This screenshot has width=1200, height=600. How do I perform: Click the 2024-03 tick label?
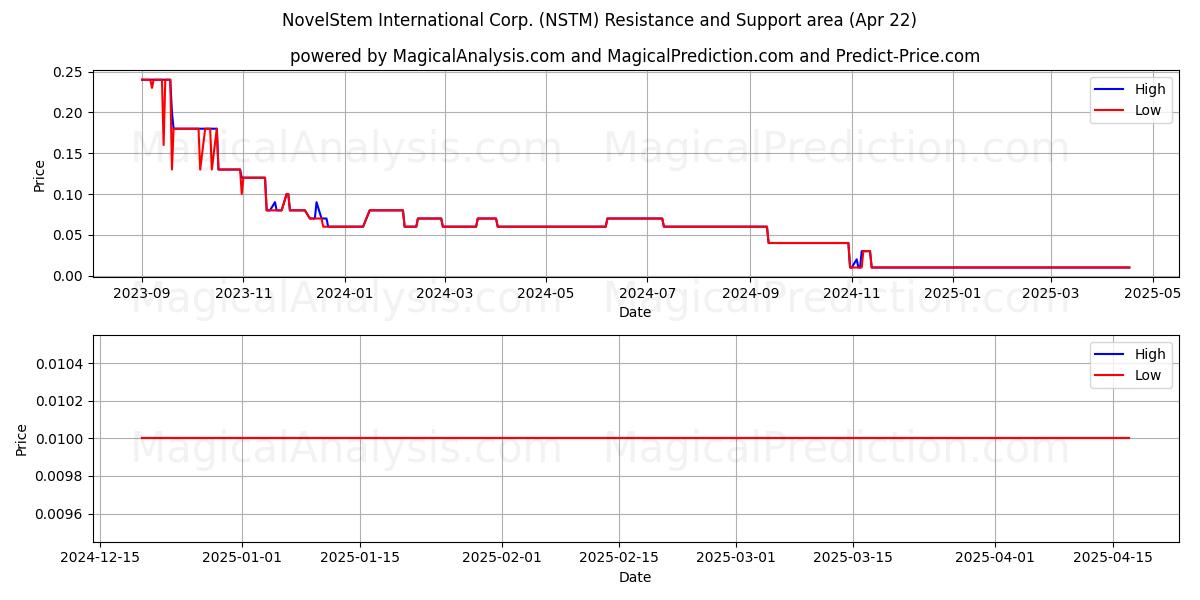click(x=444, y=293)
